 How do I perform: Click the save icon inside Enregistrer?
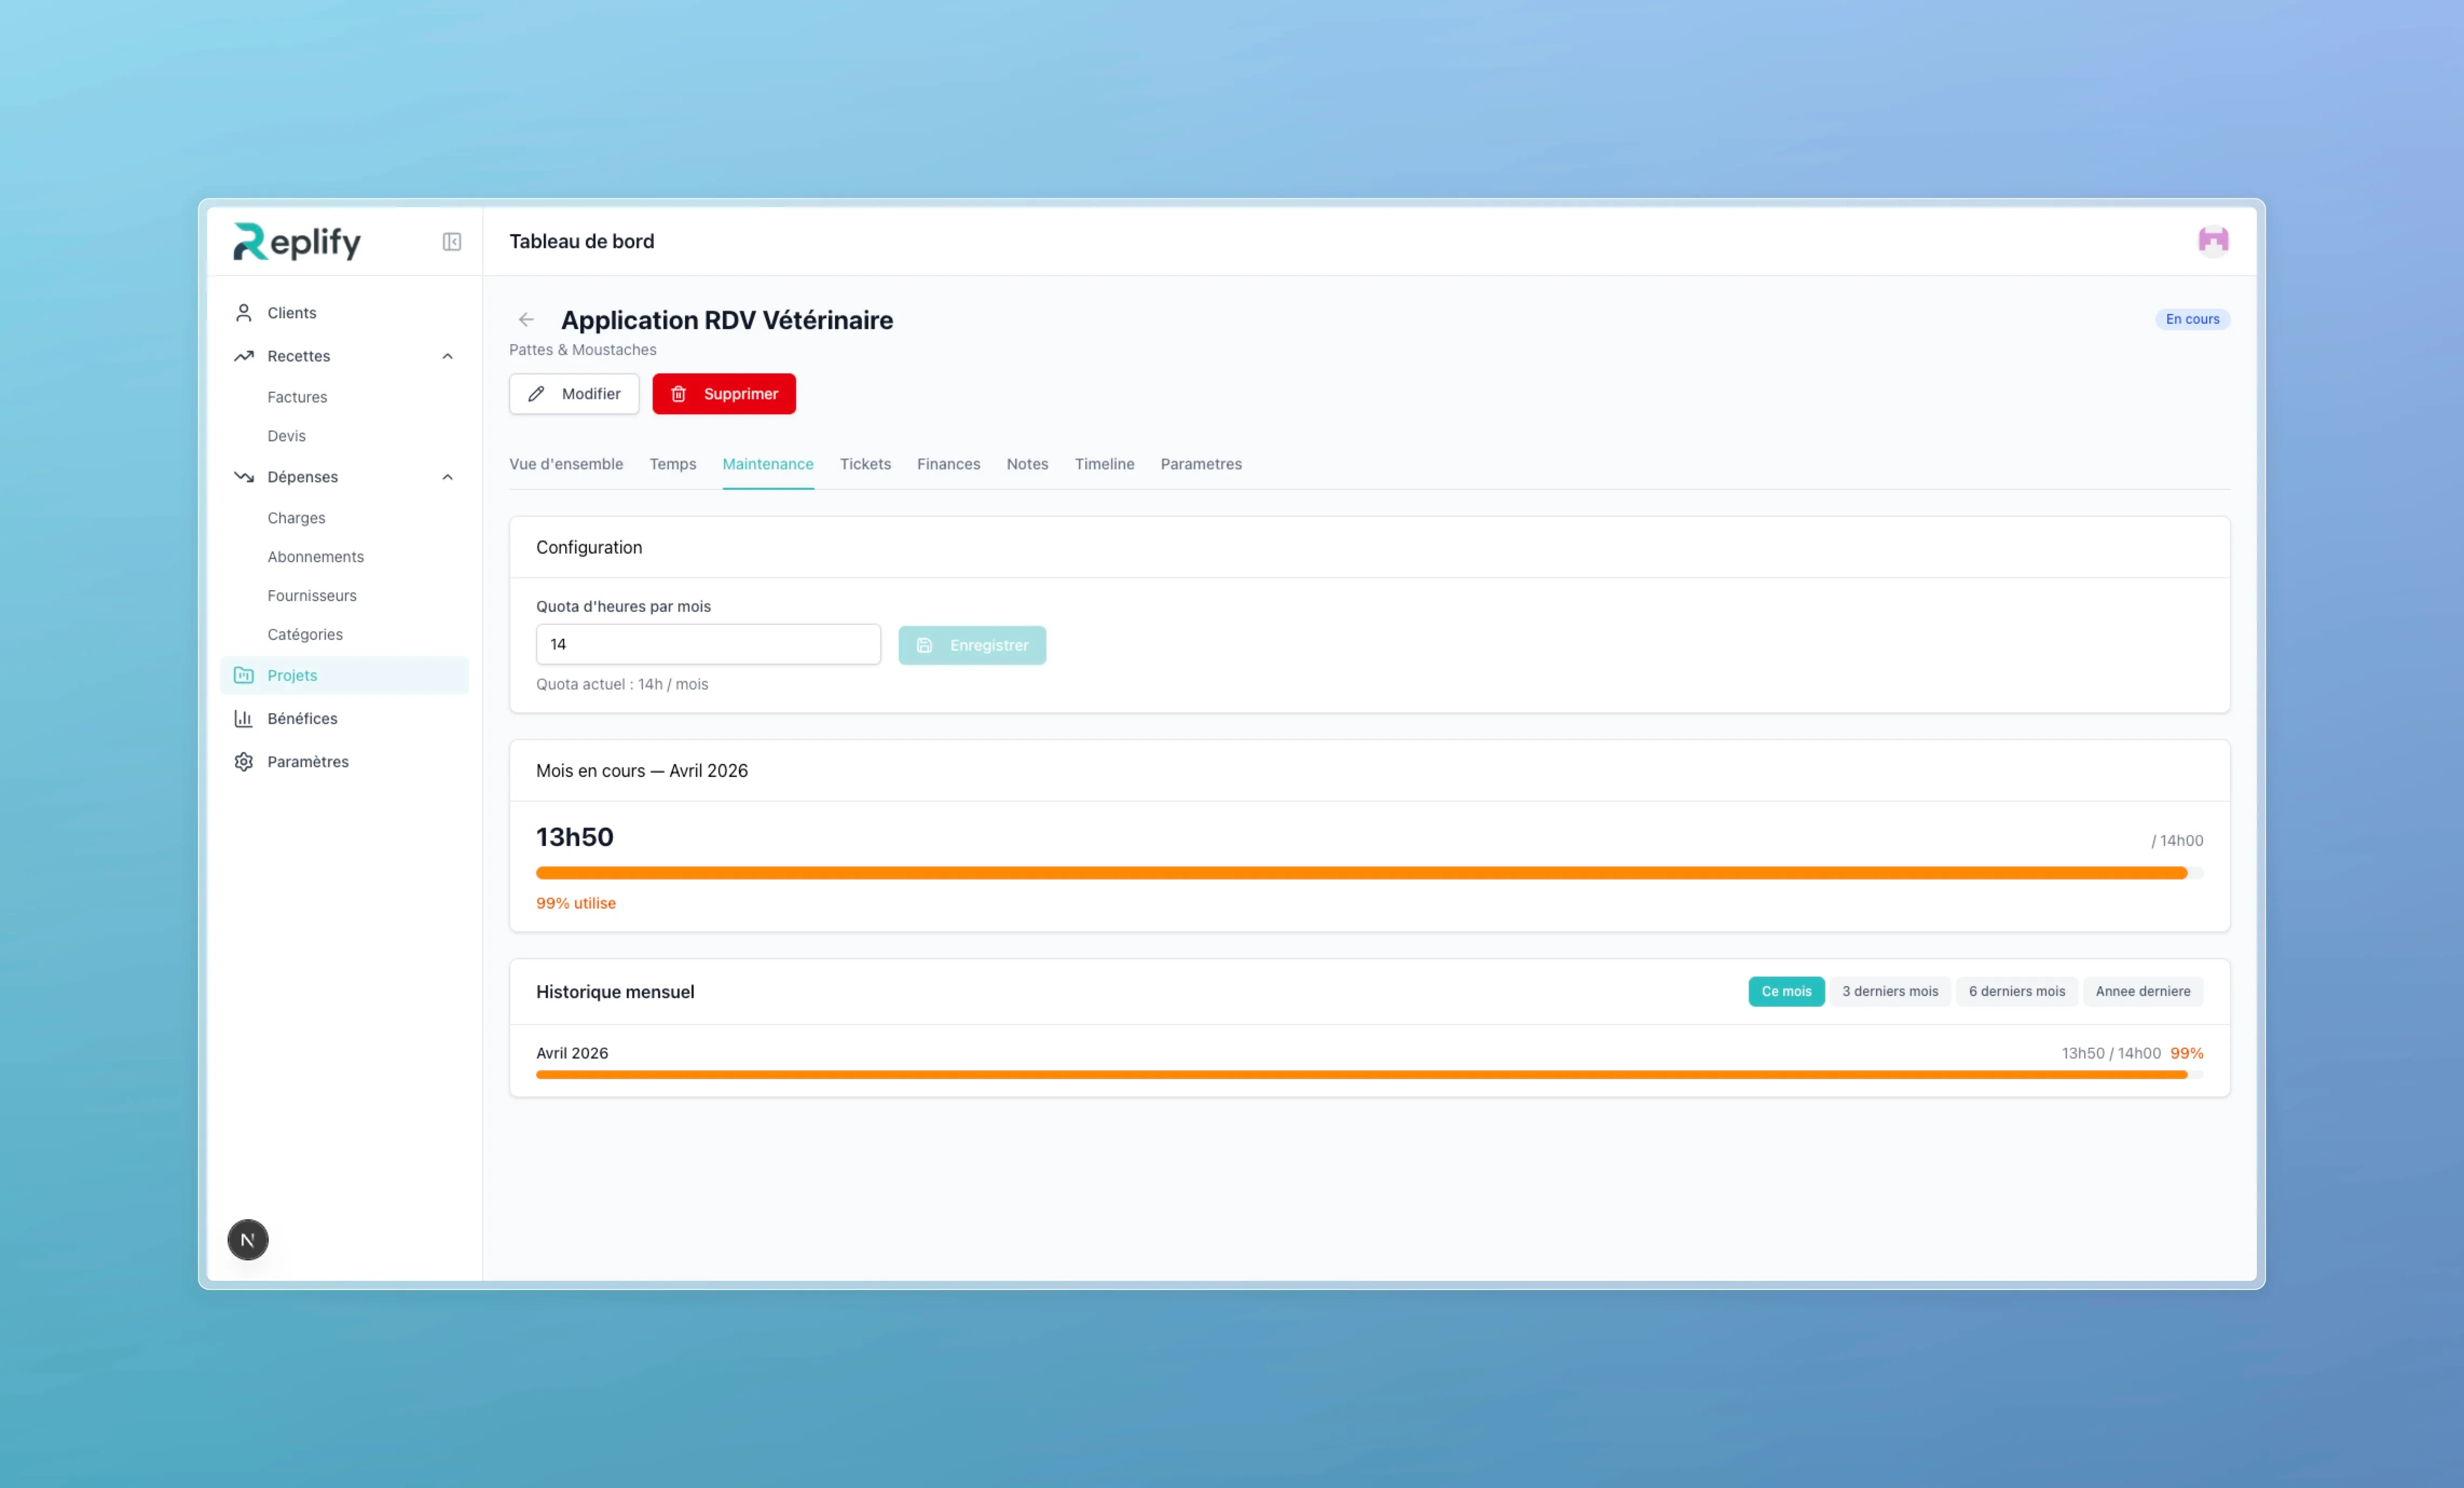click(x=924, y=645)
